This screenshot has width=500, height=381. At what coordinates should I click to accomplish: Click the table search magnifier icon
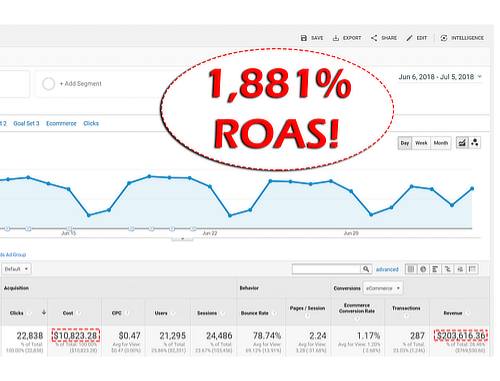pyautogui.click(x=366, y=269)
